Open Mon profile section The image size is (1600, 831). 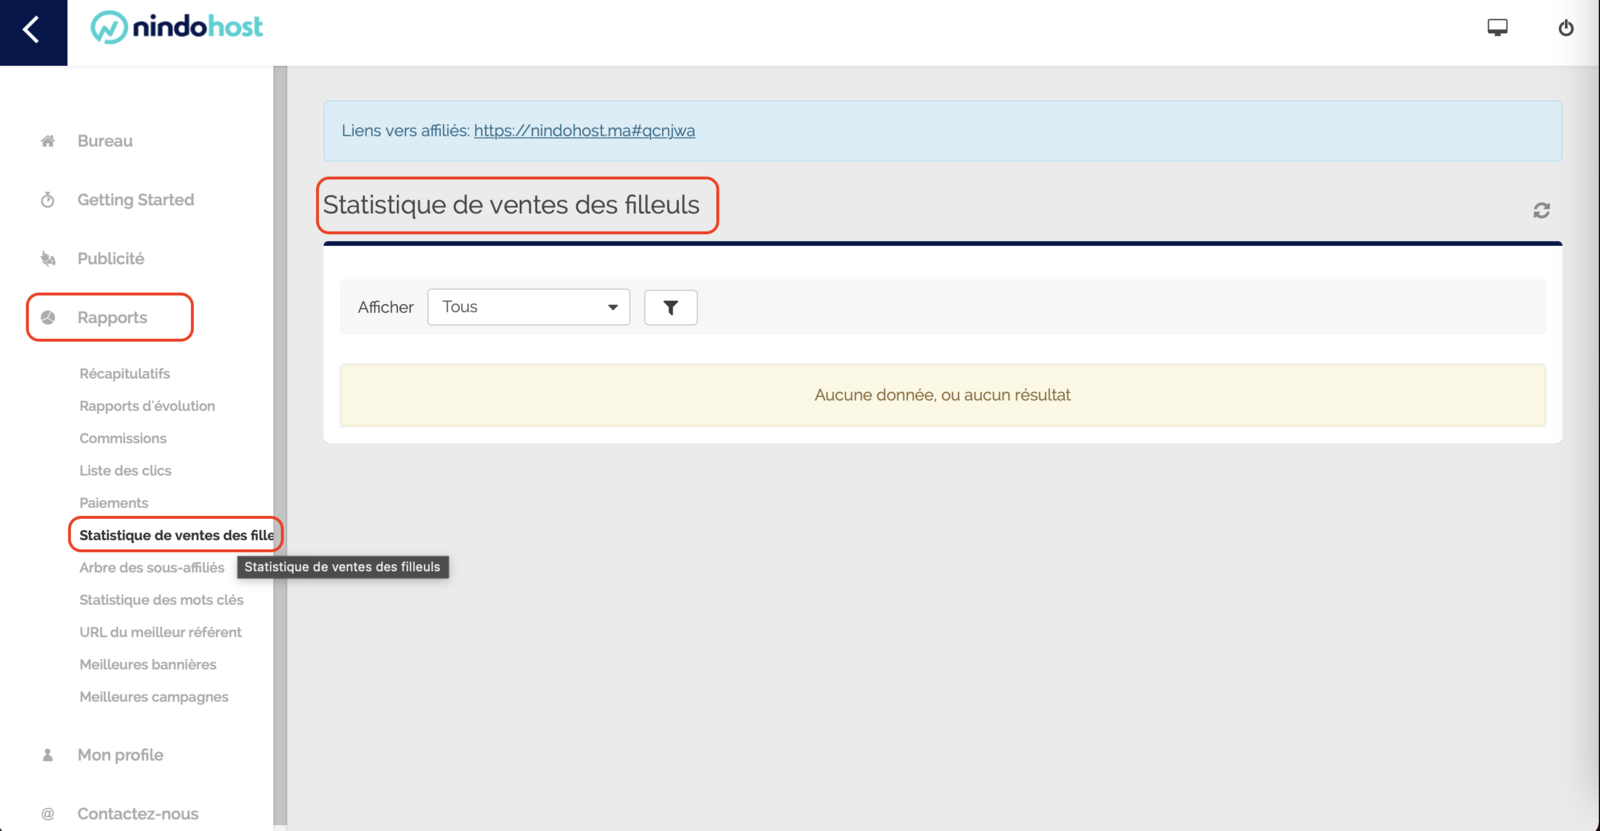tap(120, 755)
